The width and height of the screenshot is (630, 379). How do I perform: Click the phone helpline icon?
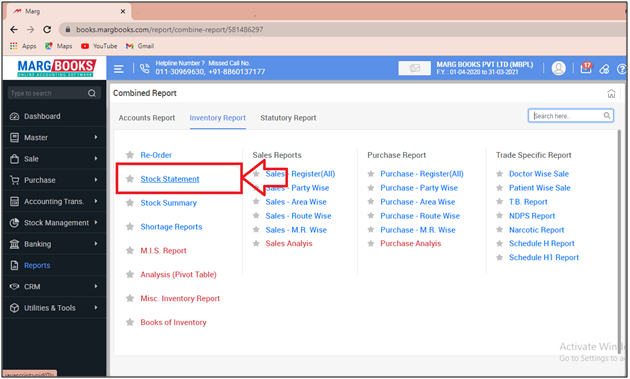144,68
